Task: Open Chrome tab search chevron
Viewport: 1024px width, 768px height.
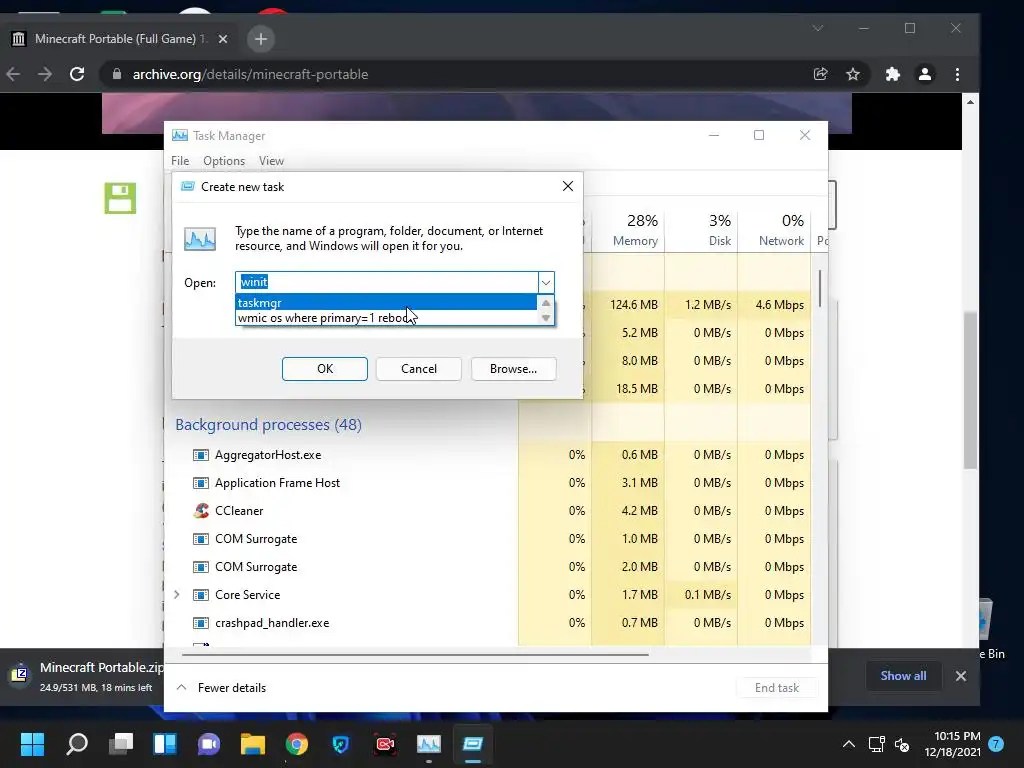Action: point(818,28)
